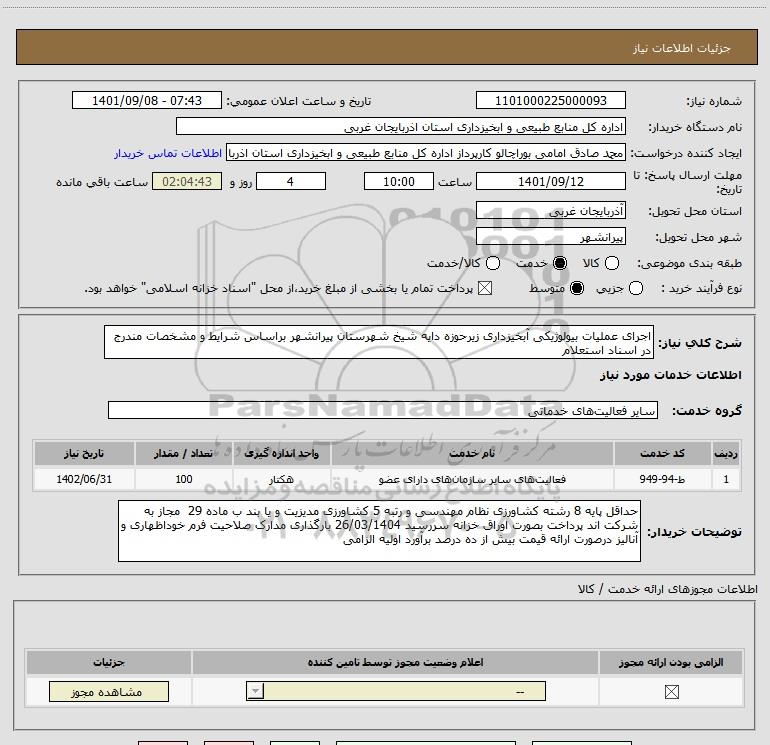The width and height of the screenshot is (770, 745).
Task: Click the ایجاد کننده درخواست field
Action: click(x=426, y=153)
